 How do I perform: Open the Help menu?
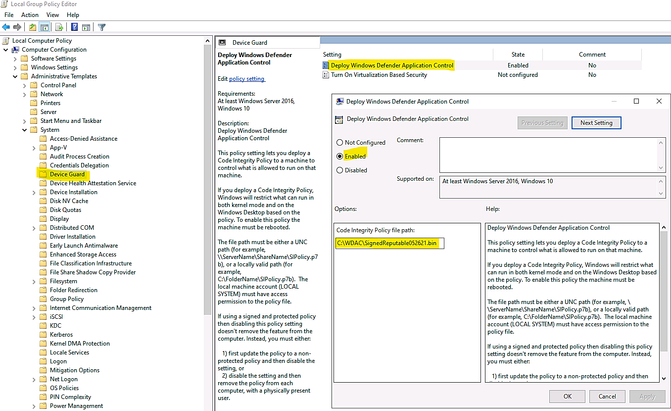click(x=73, y=15)
